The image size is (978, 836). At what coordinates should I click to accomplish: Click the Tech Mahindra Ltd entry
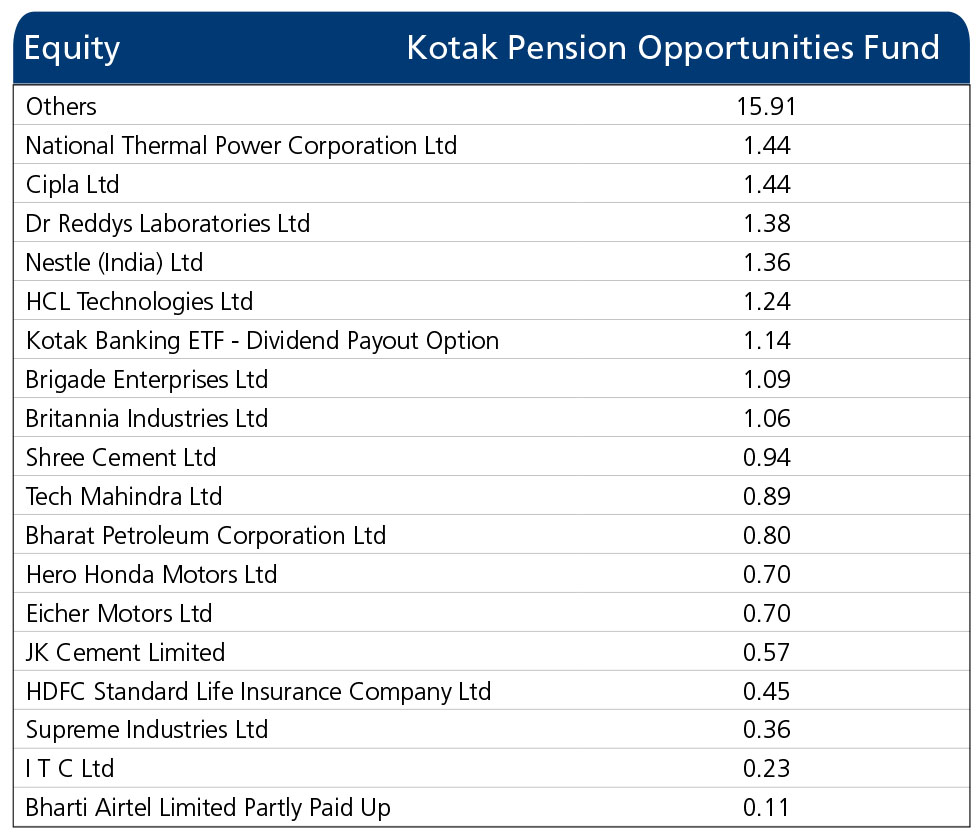123,497
